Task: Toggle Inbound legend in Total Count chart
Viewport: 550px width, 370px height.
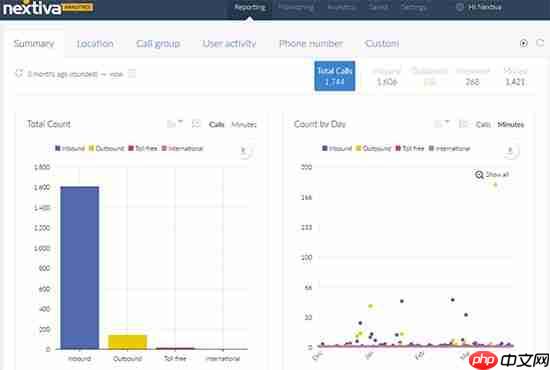Action: tap(70, 148)
